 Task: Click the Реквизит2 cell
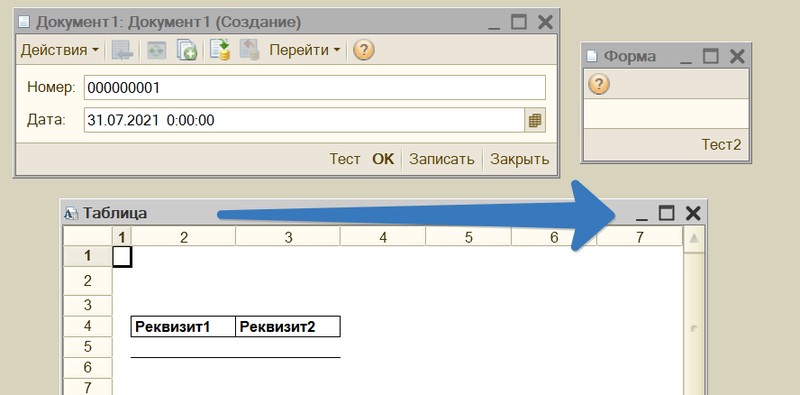click(x=288, y=327)
